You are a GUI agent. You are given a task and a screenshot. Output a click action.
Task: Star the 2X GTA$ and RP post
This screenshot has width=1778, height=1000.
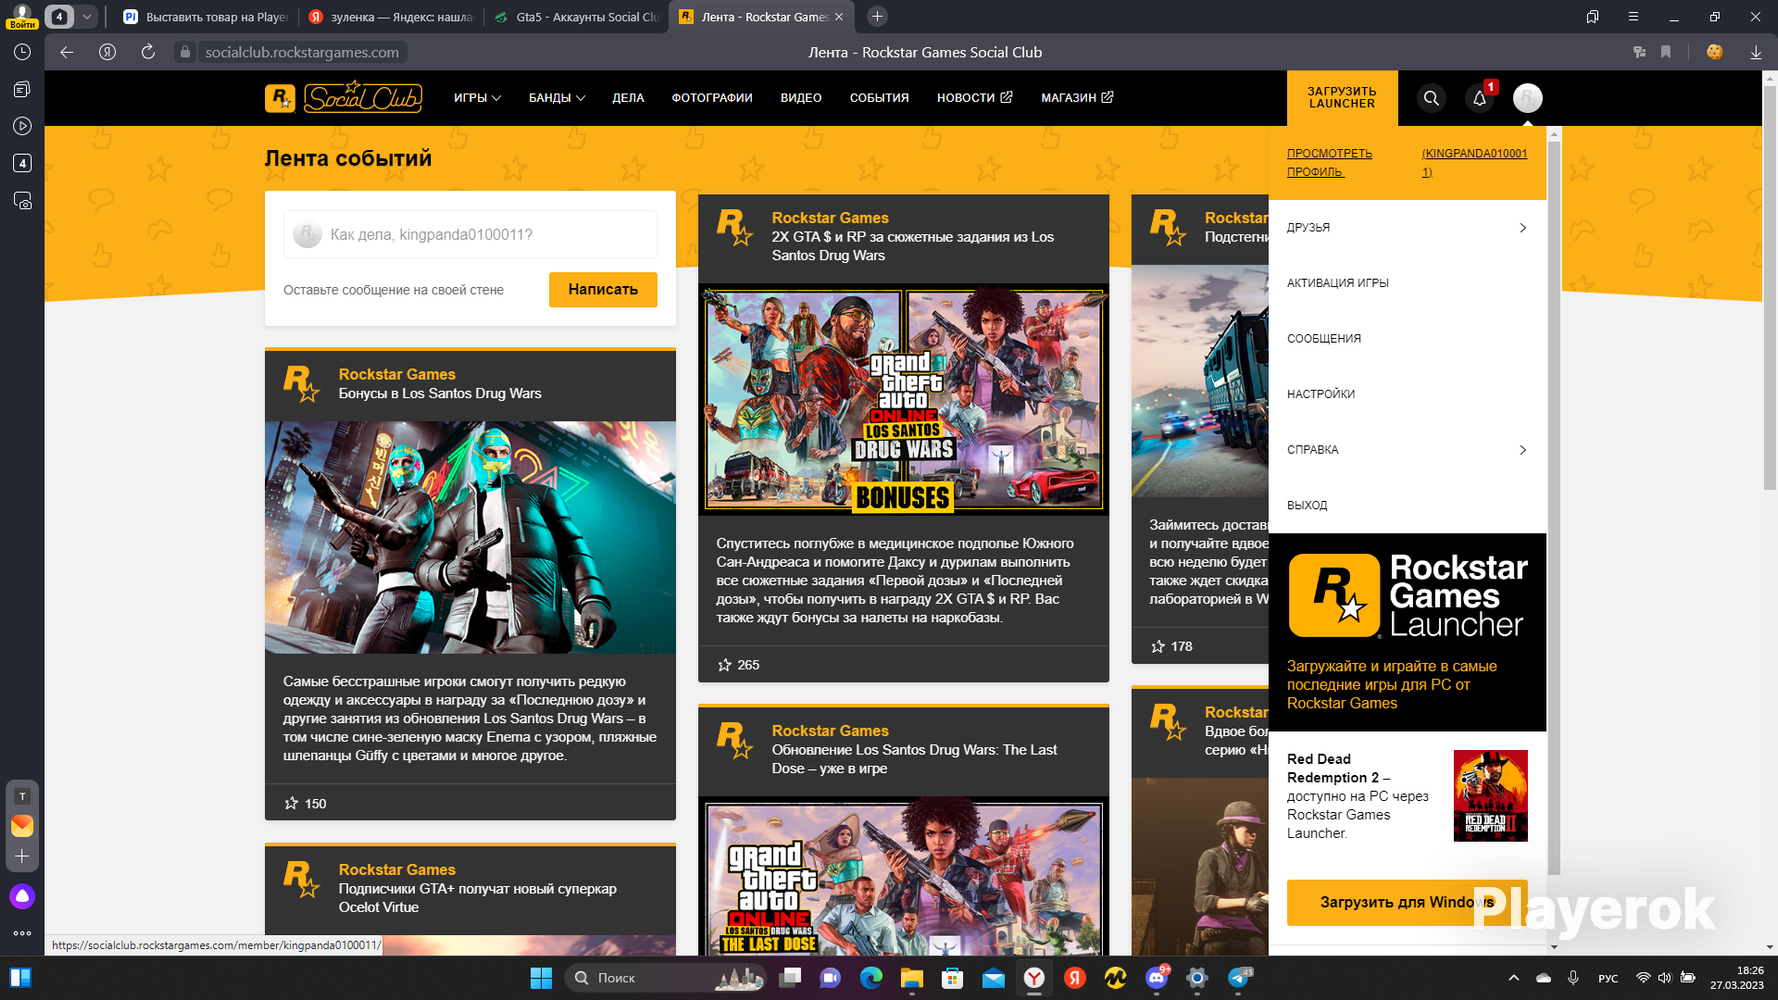725,665
